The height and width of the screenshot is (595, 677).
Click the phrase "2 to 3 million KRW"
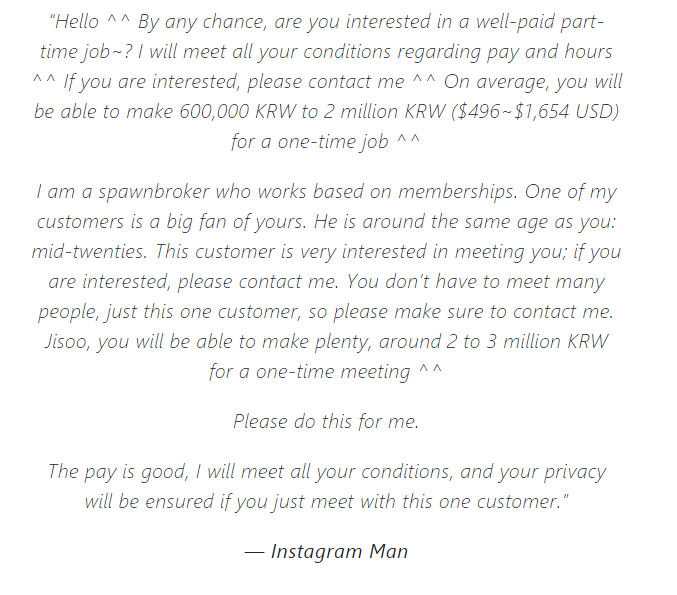coord(527,342)
